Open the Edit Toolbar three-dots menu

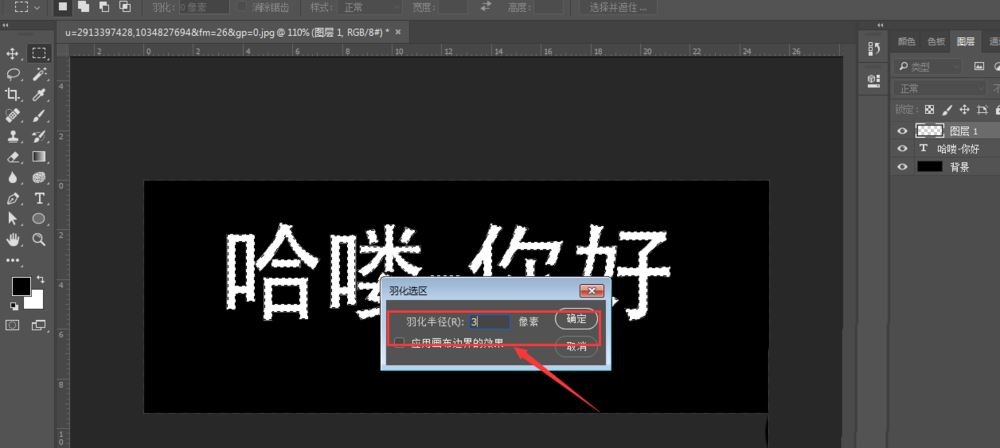tap(12, 260)
